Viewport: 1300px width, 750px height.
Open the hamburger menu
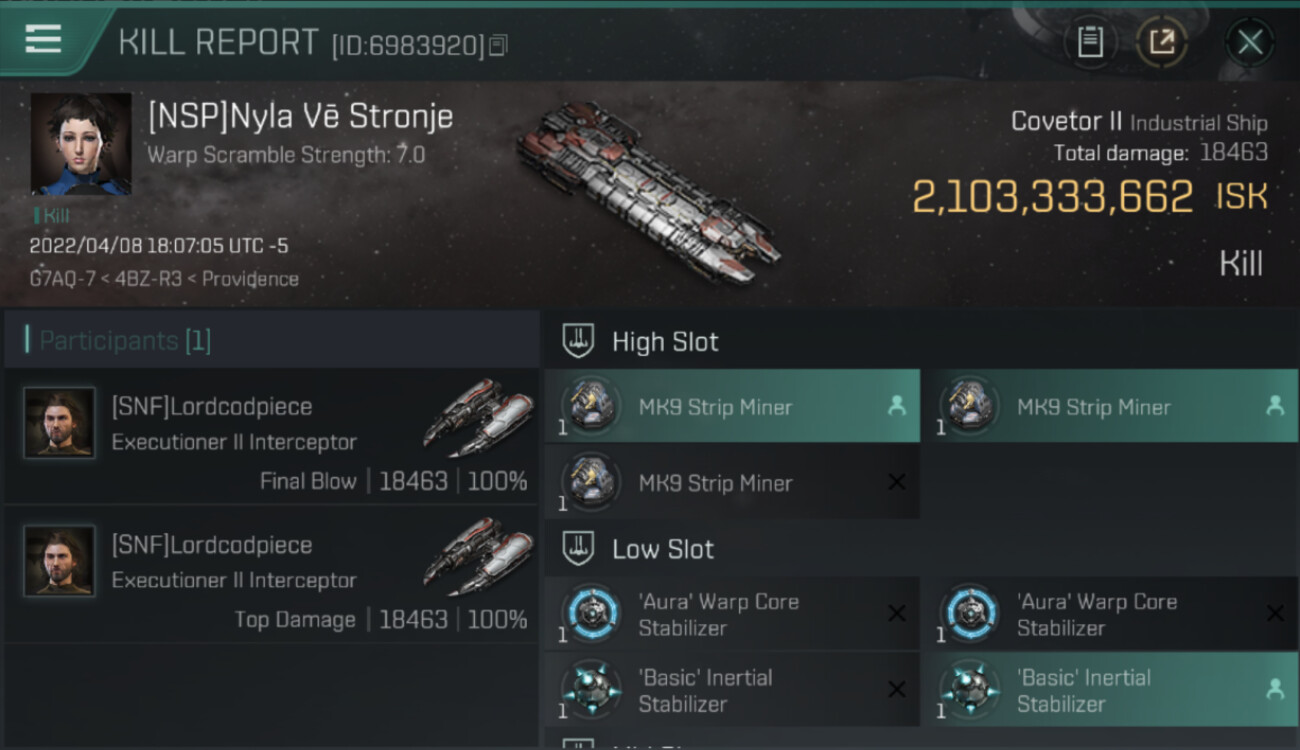[43, 39]
